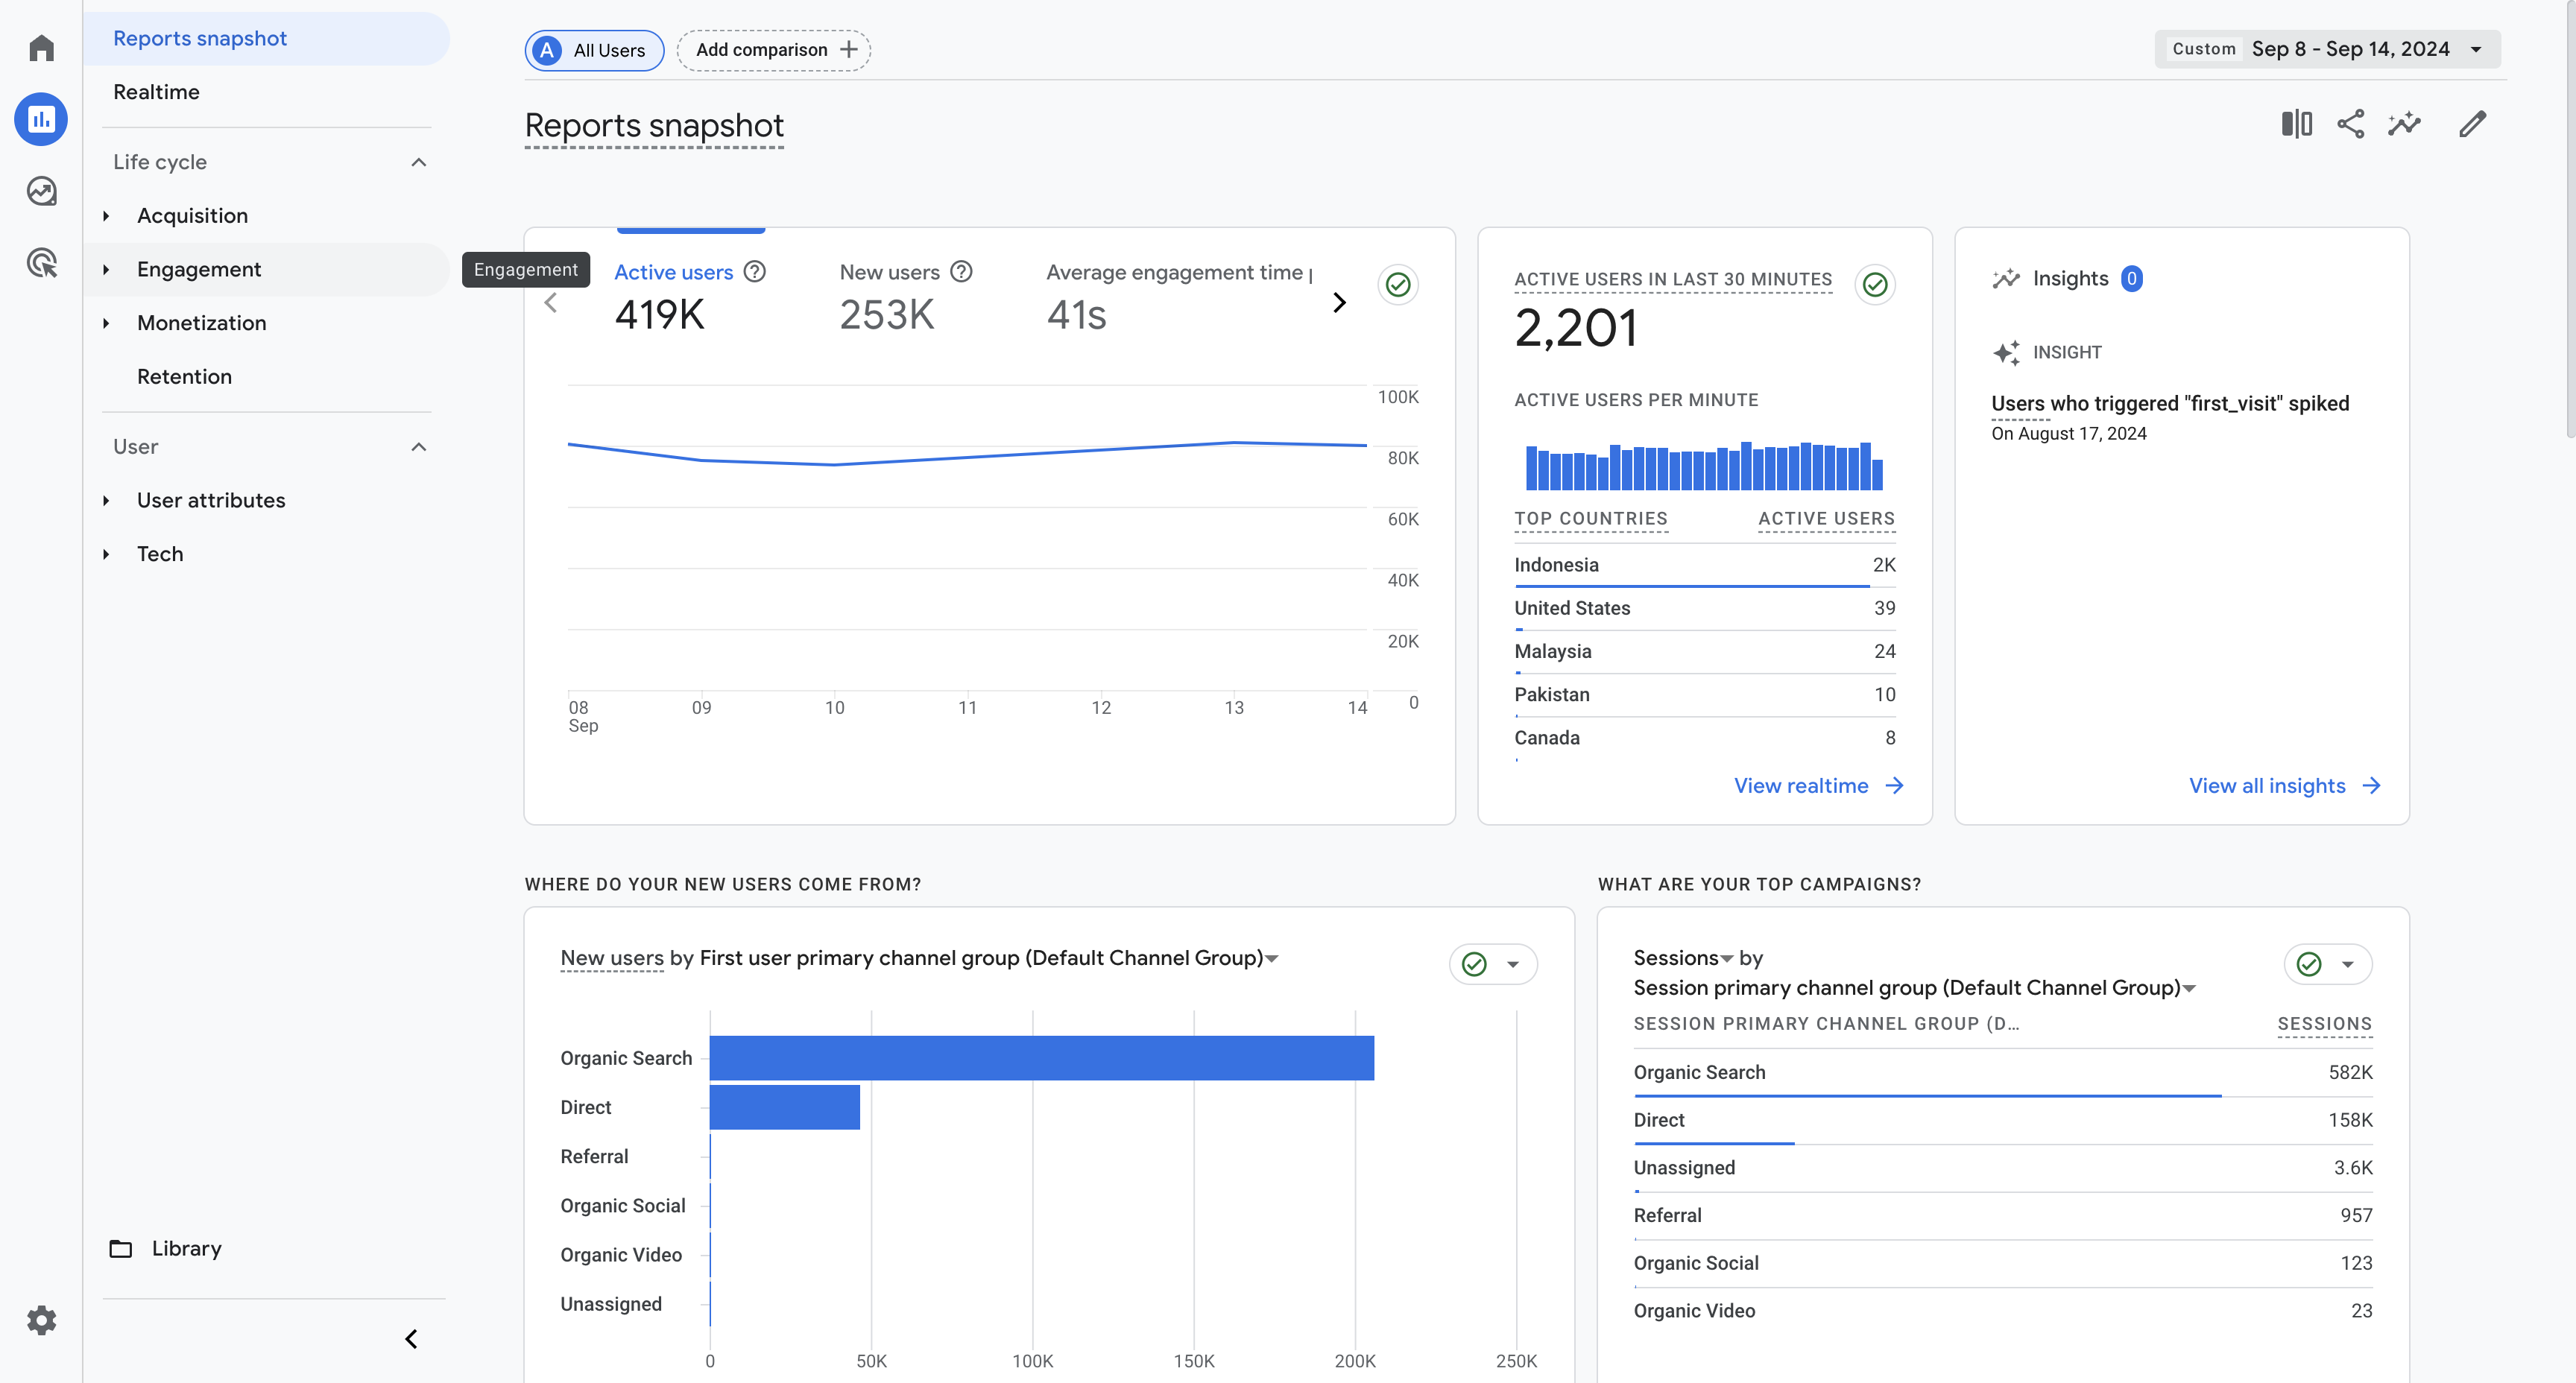Expand the Acquisition tree item

pos(106,216)
